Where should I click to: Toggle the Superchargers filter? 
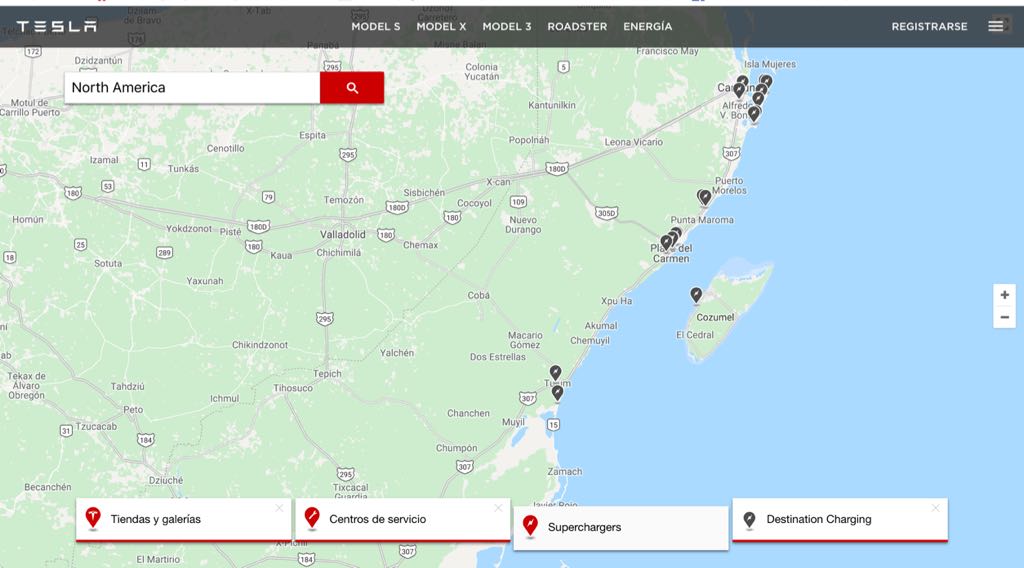click(584, 527)
